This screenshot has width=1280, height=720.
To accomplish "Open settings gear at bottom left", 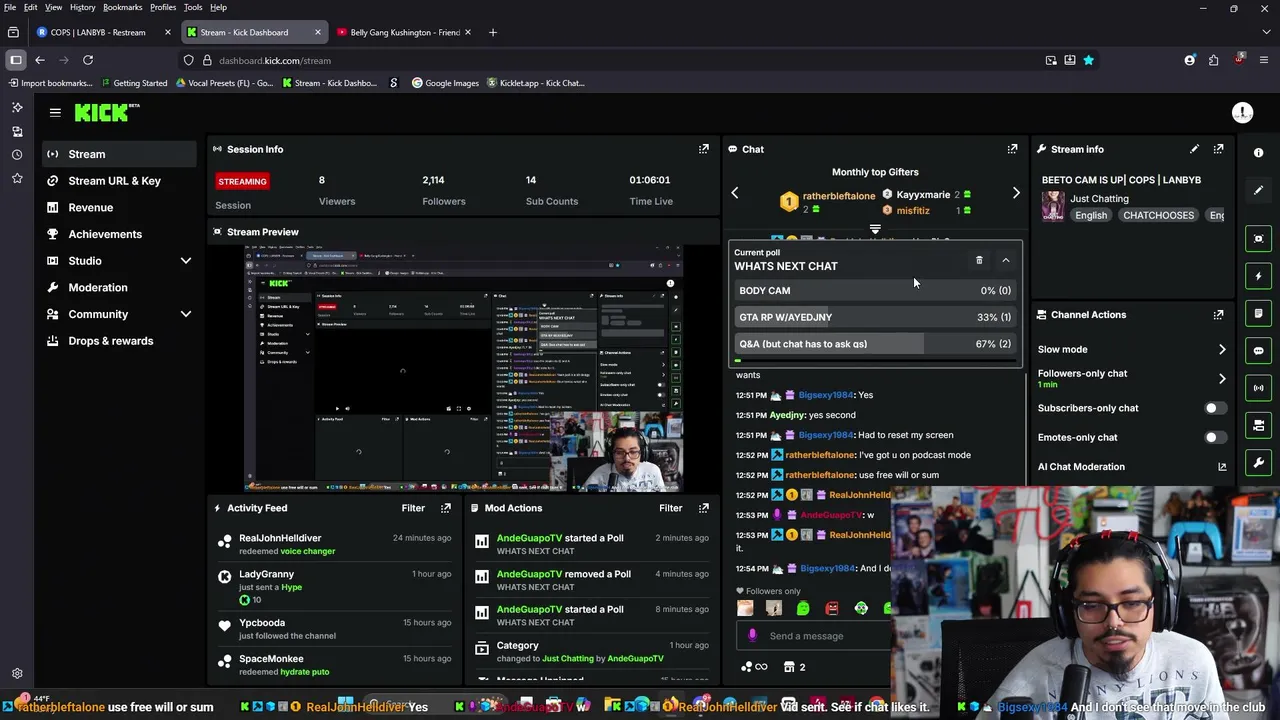I will (17, 674).
